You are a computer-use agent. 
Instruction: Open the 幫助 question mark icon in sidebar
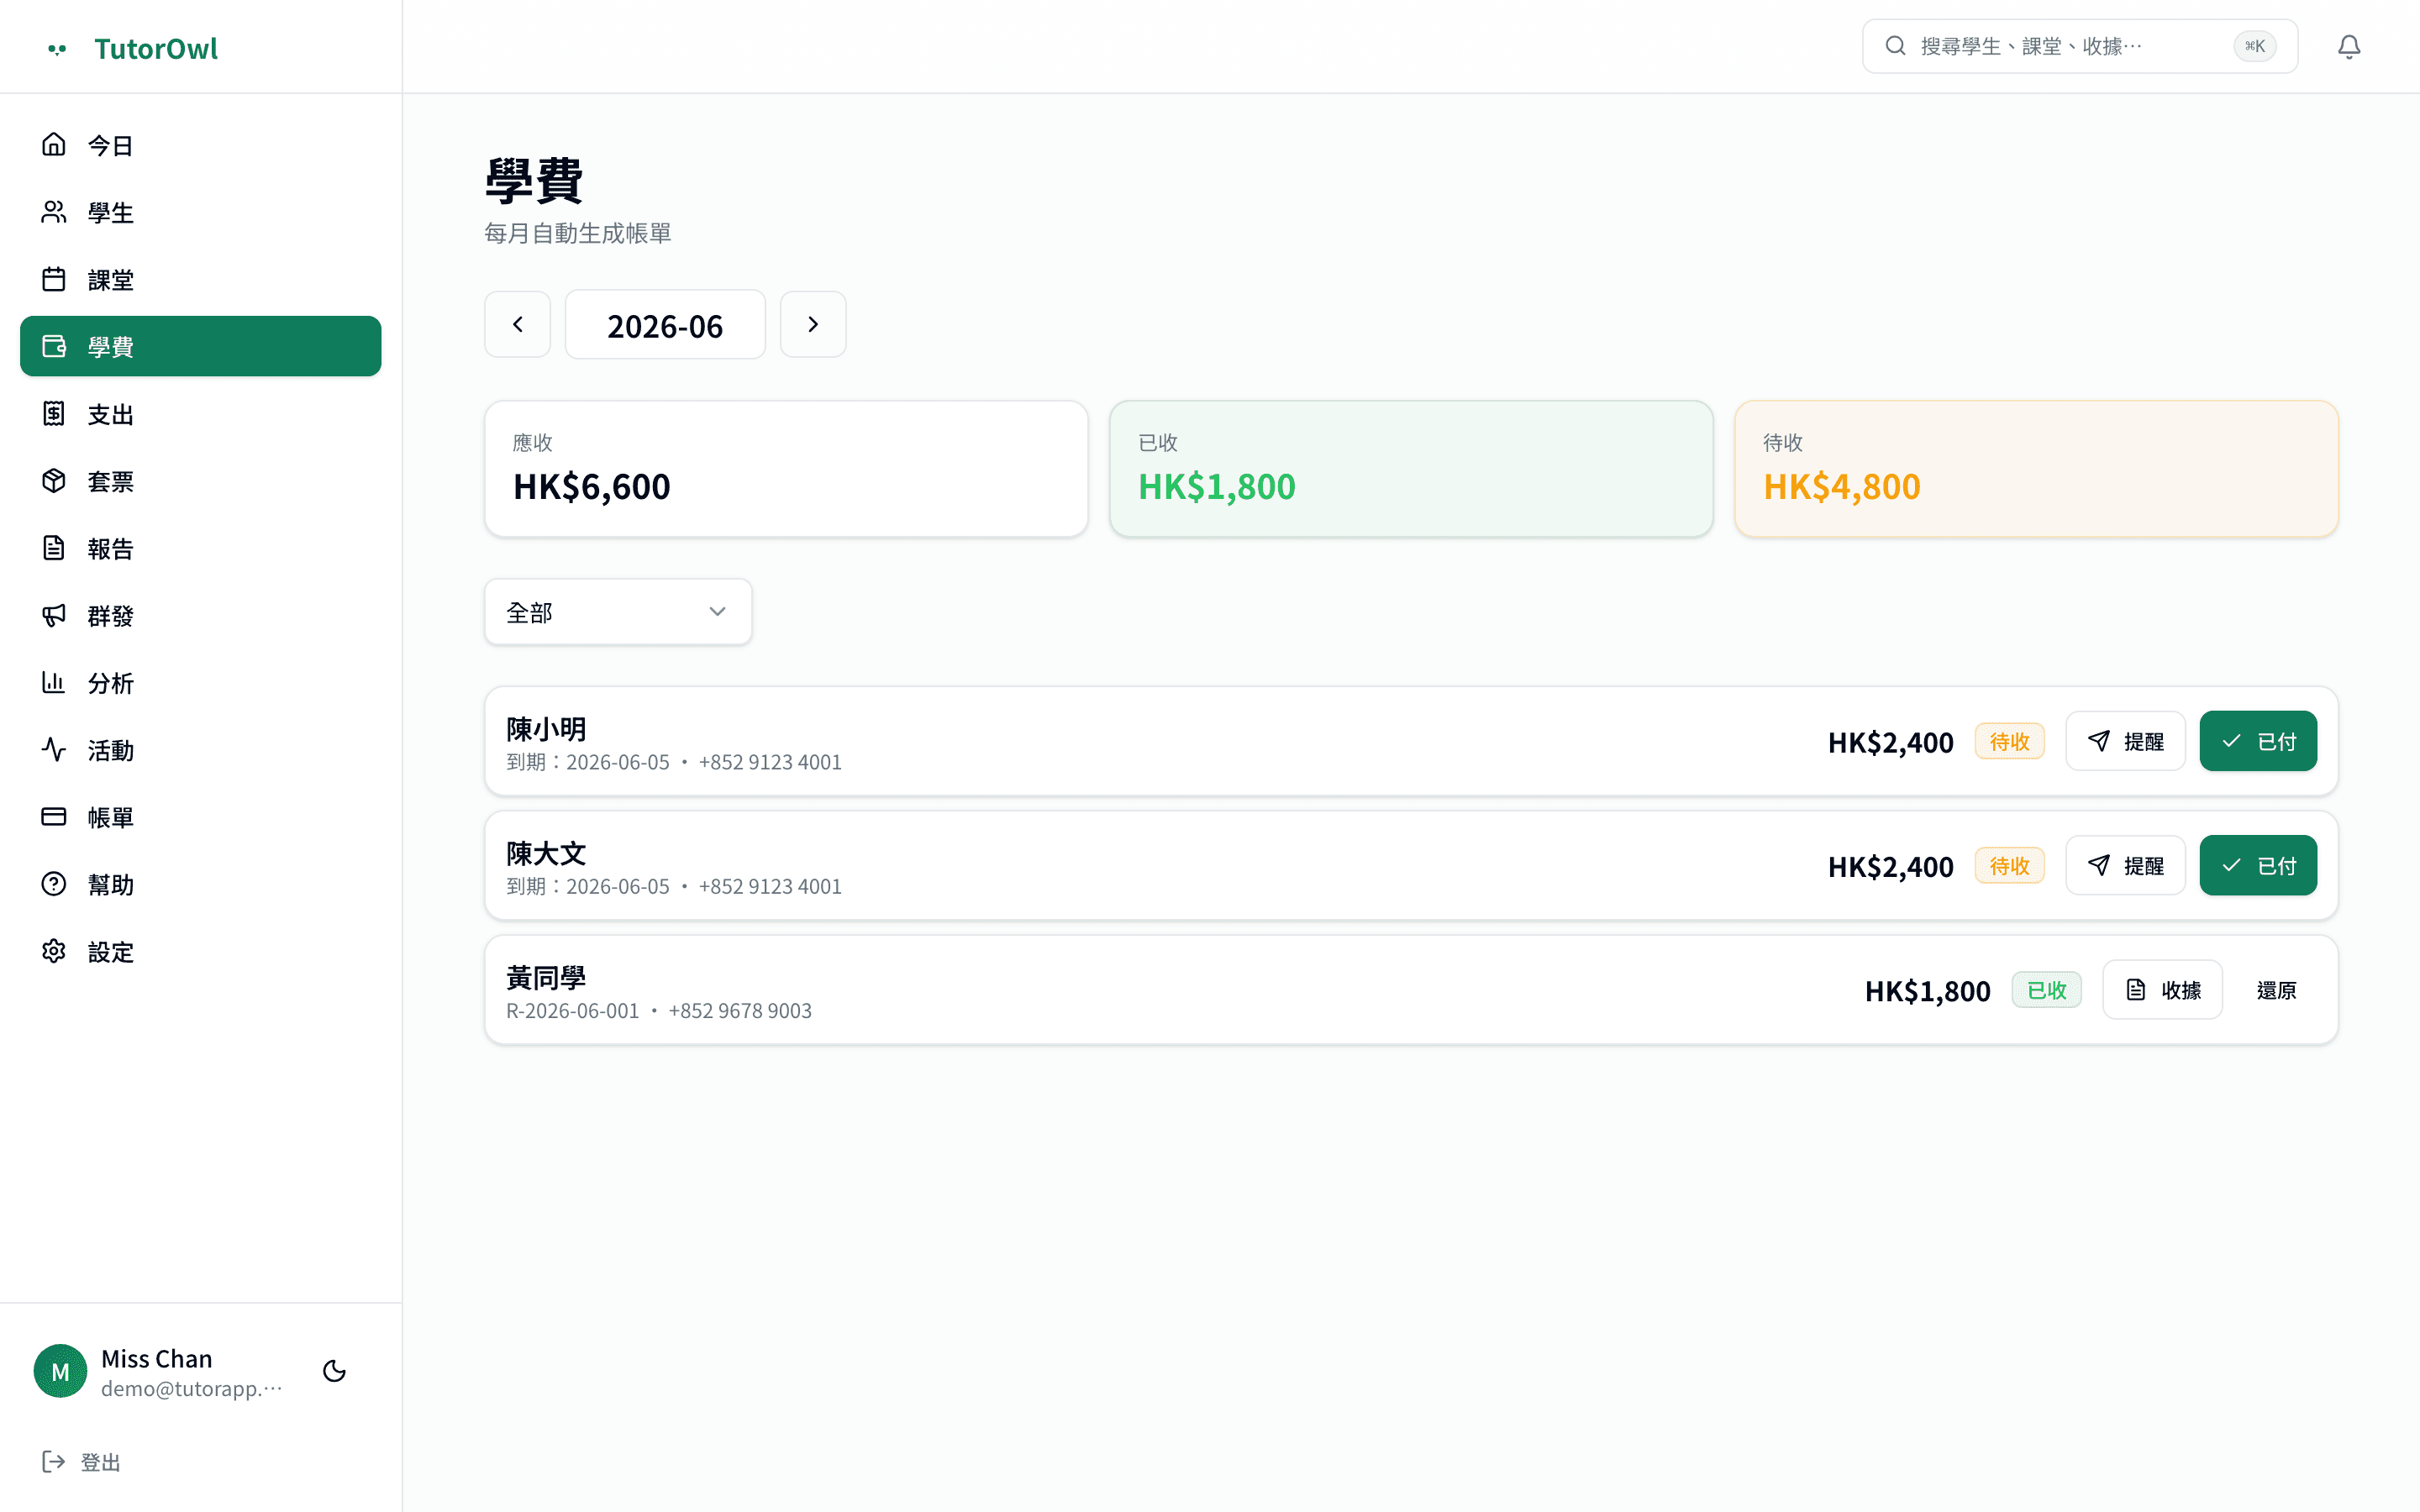(x=54, y=884)
